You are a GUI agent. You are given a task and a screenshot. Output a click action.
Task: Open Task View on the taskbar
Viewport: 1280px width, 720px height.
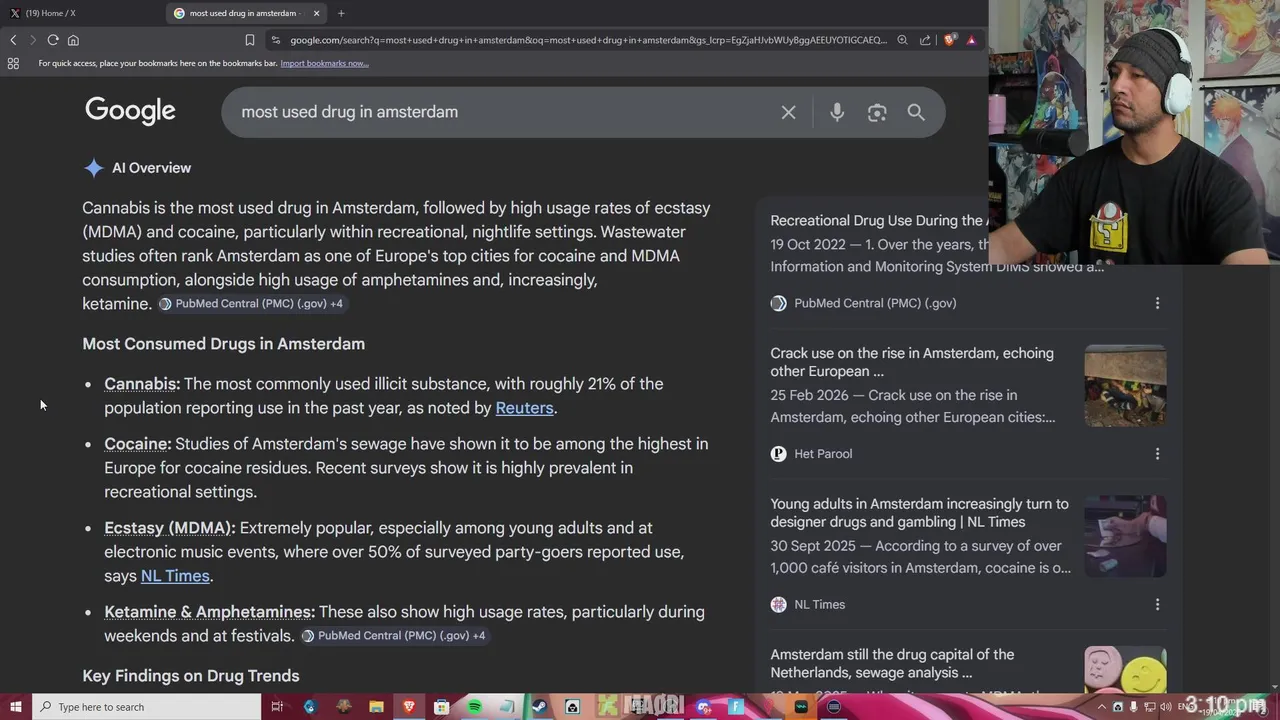pos(277,707)
